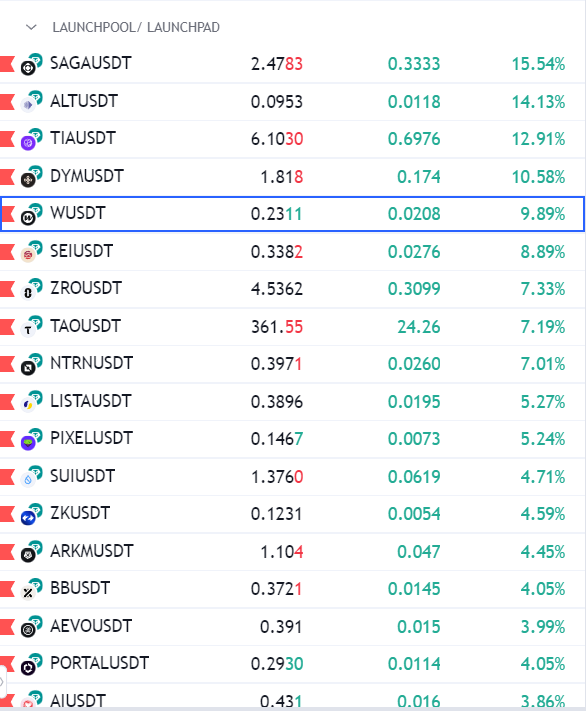Click the ZROUSDT price 4.5362
This screenshot has width=587, height=711.
click(277, 289)
